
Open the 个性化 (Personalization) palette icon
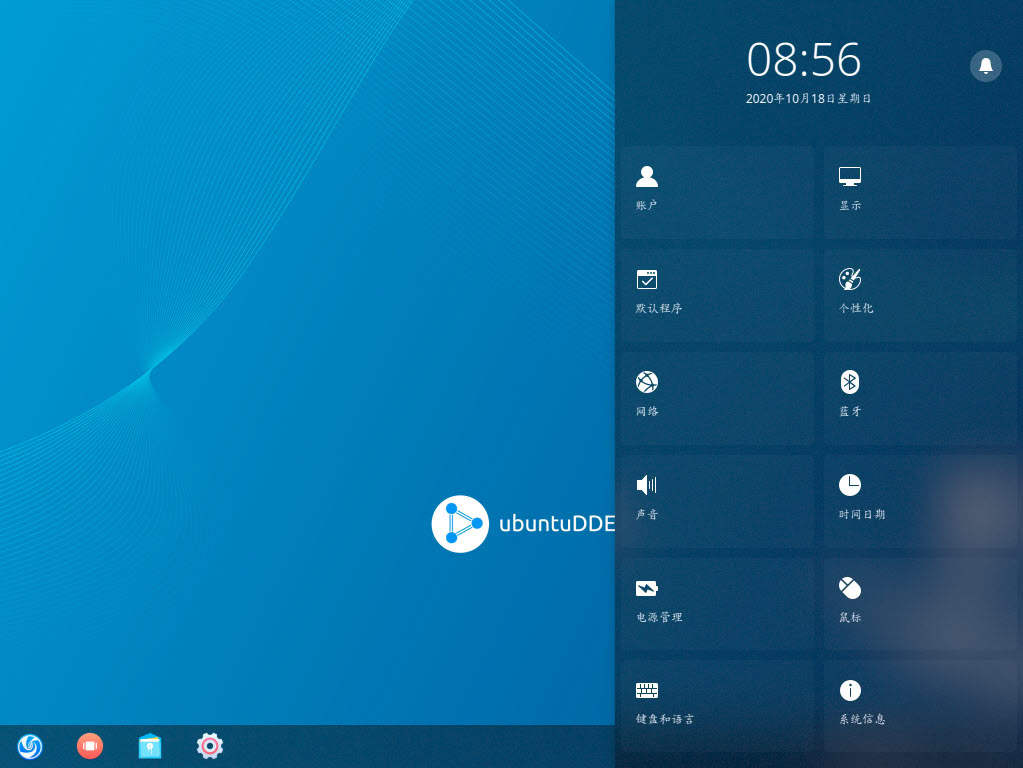point(849,279)
